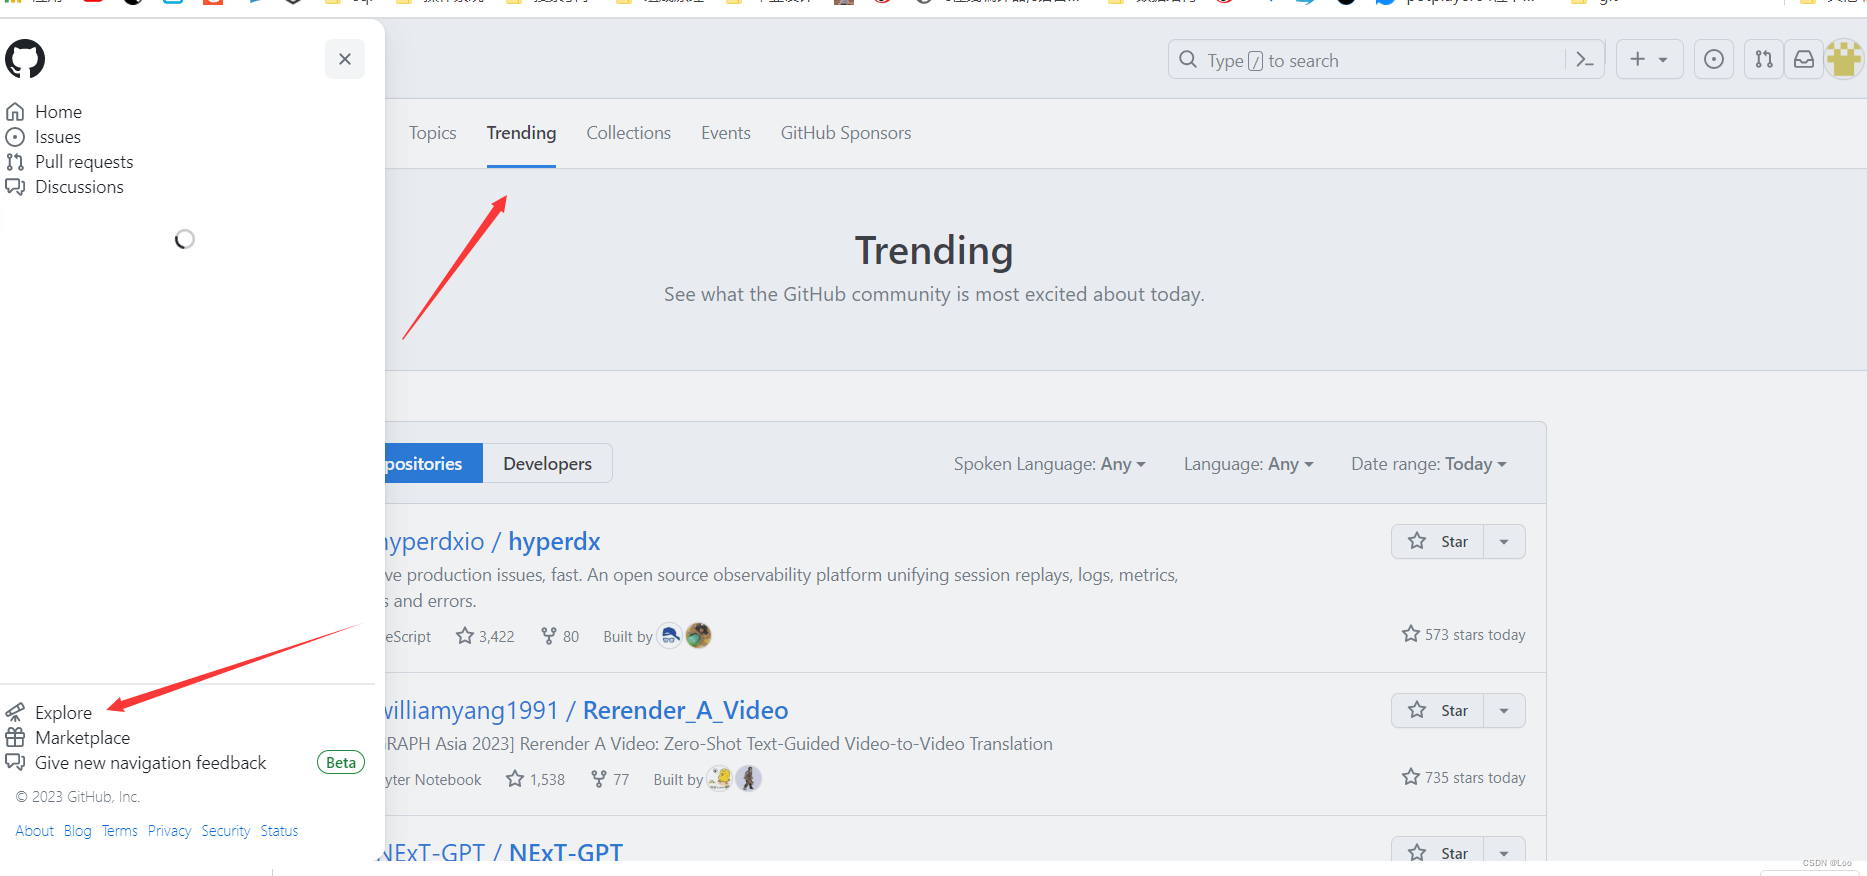Open the Issues icon in header

(1714, 60)
